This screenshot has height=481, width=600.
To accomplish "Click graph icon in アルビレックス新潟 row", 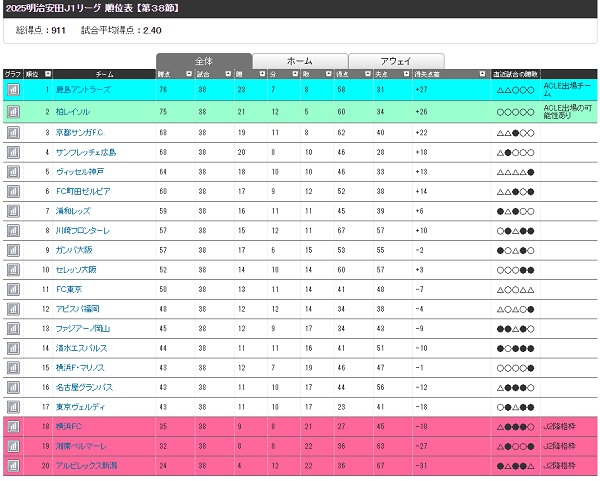I will pos(13,466).
